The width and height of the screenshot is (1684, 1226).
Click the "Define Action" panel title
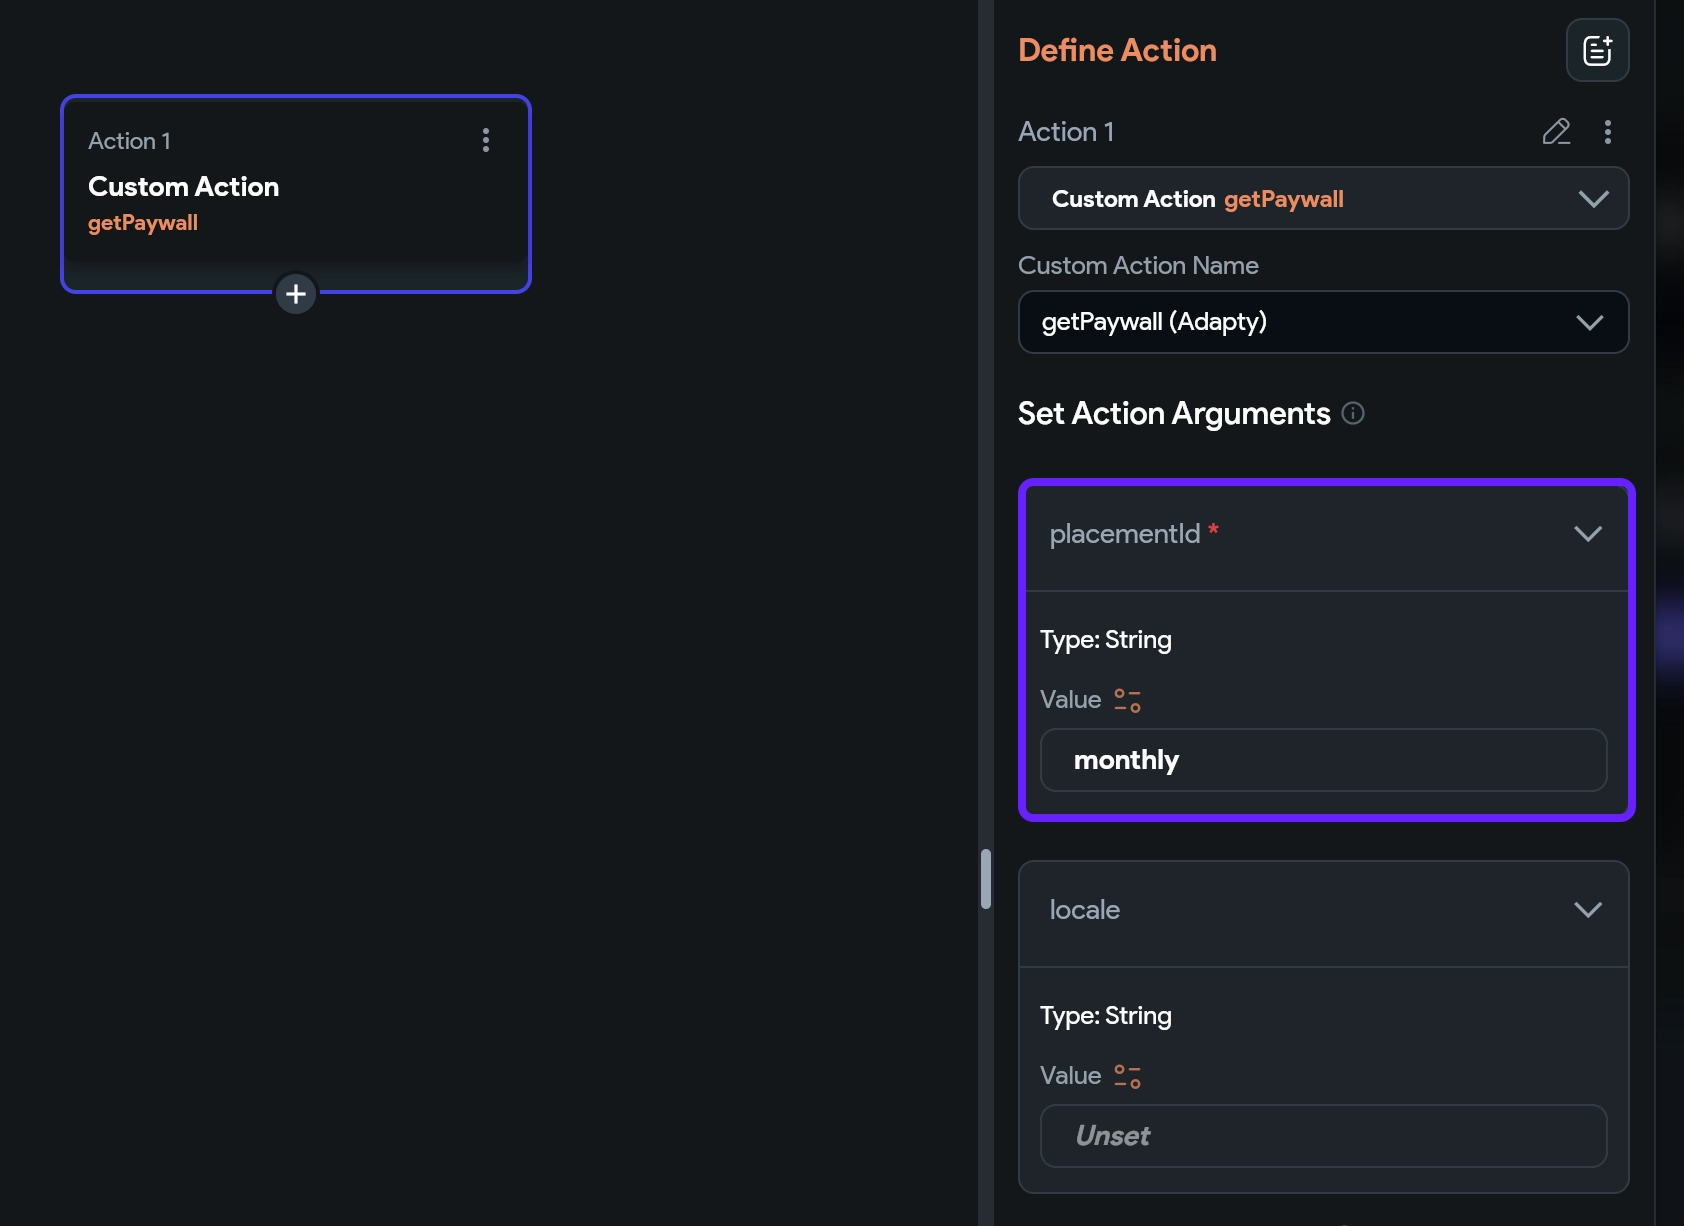1117,50
